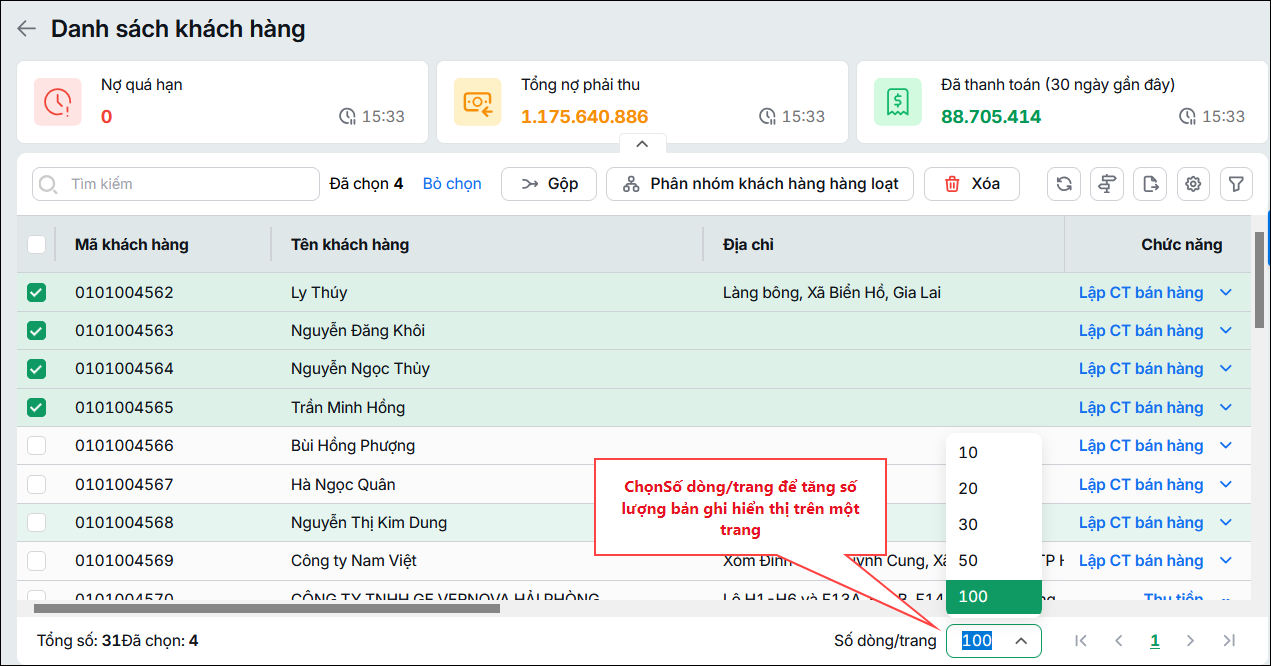Image resolution: width=1271 pixels, height=666 pixels.
Task: Go back using the left arrow icon
Action: point(26,29)
